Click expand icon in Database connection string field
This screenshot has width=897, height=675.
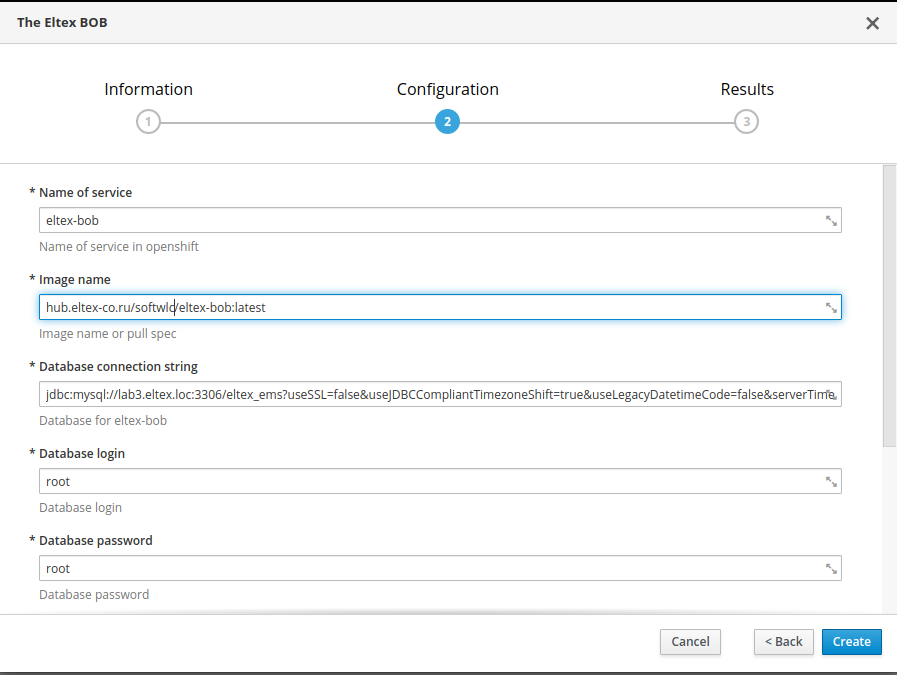click(x=831, y=394)
